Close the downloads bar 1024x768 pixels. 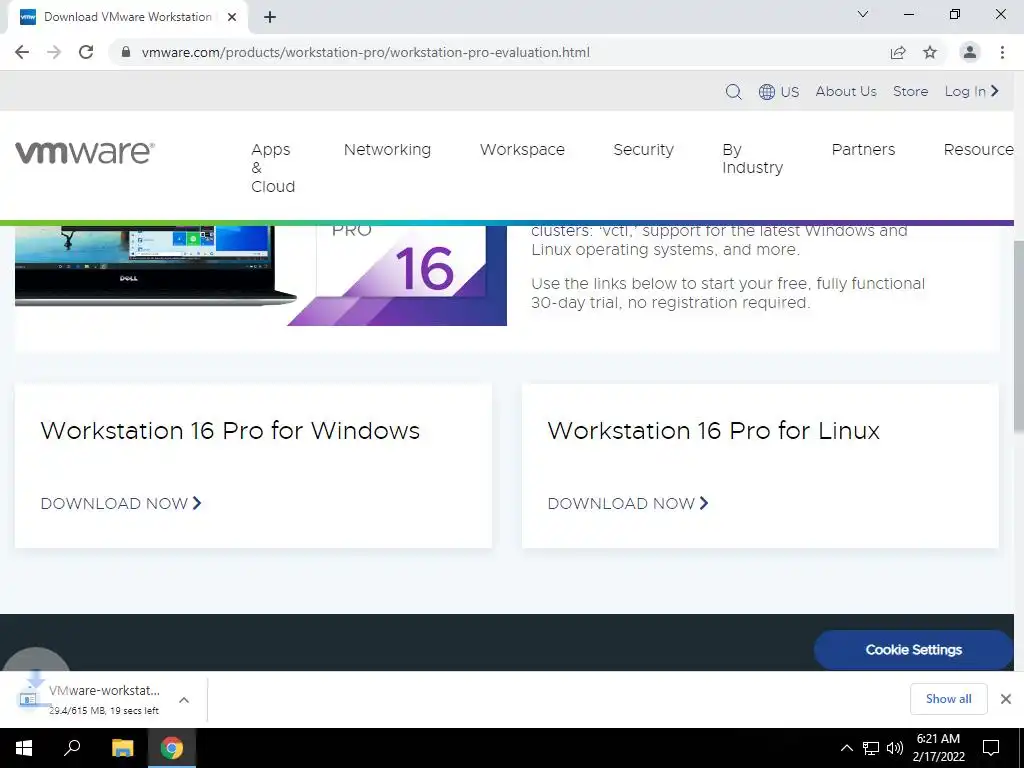[1006, 699]
